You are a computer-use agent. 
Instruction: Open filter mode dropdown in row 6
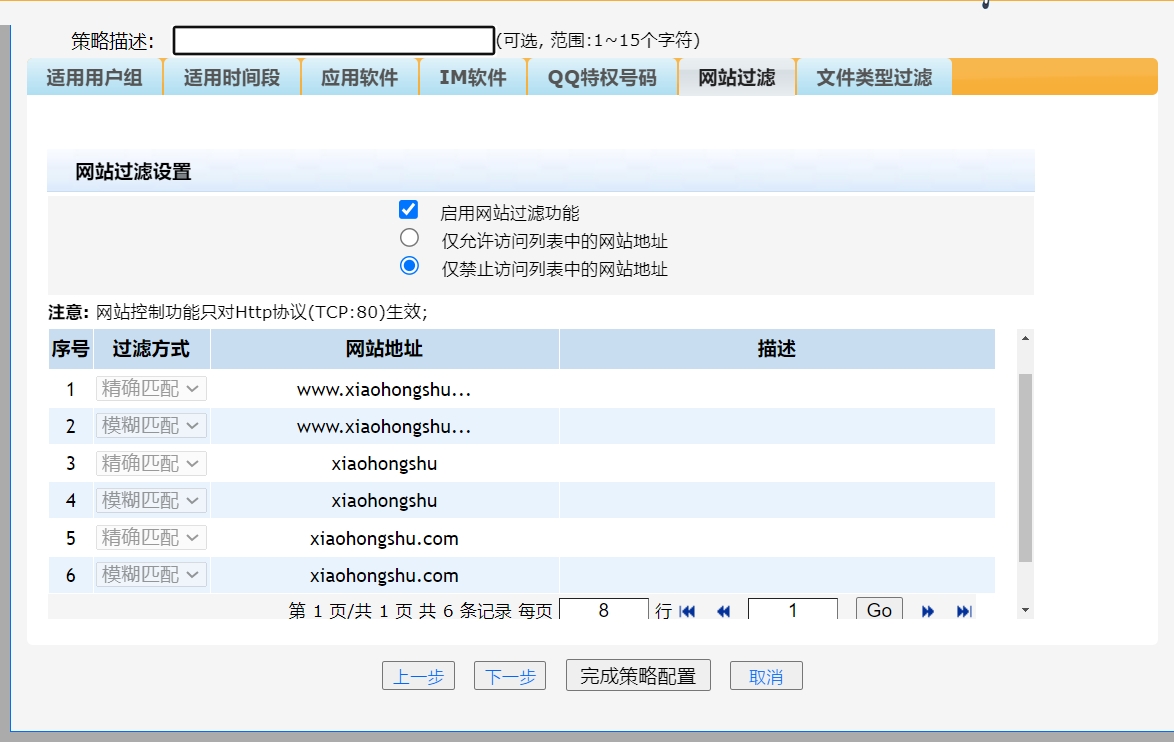click(151, 575)
